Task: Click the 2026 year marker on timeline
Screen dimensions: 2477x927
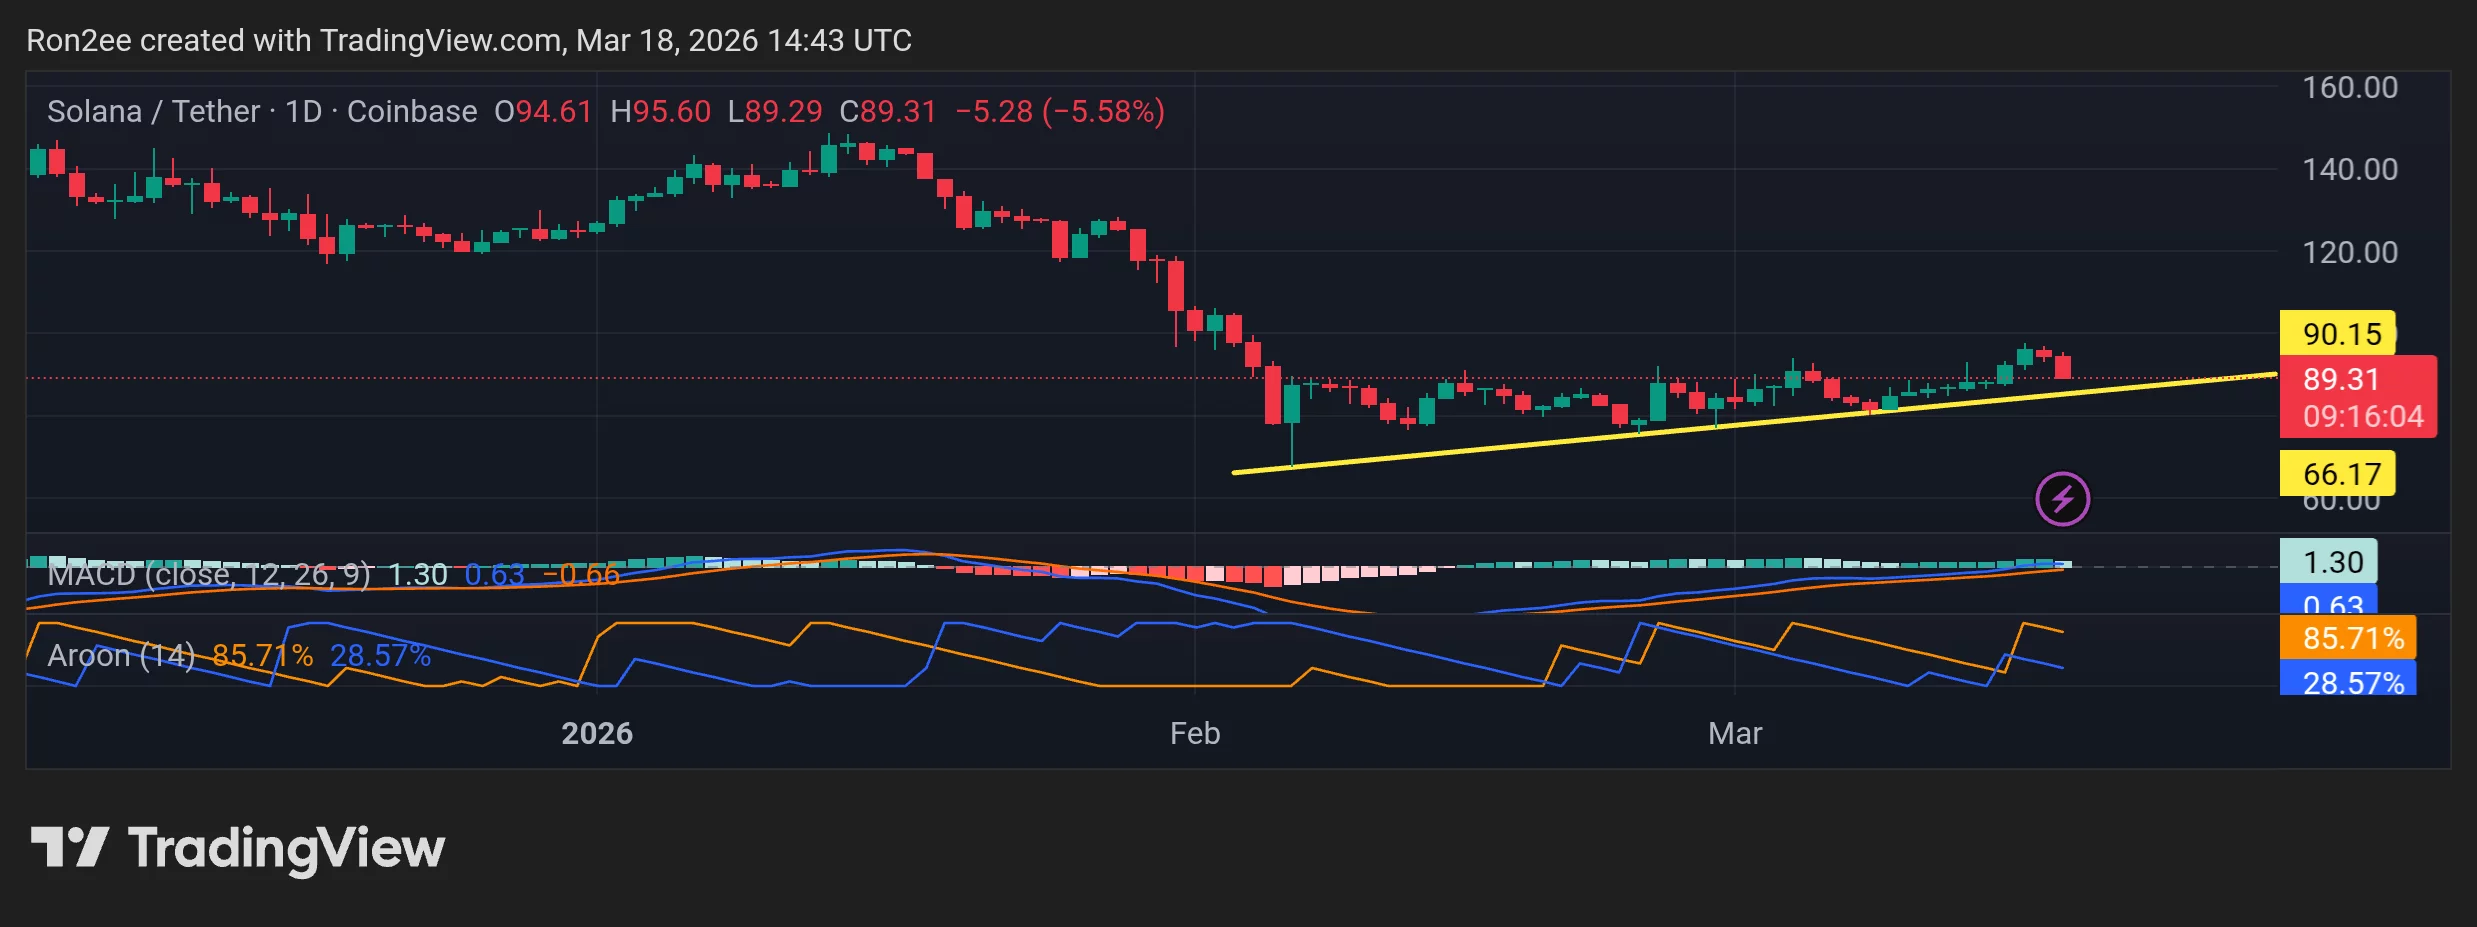Action: click(597, 733)
